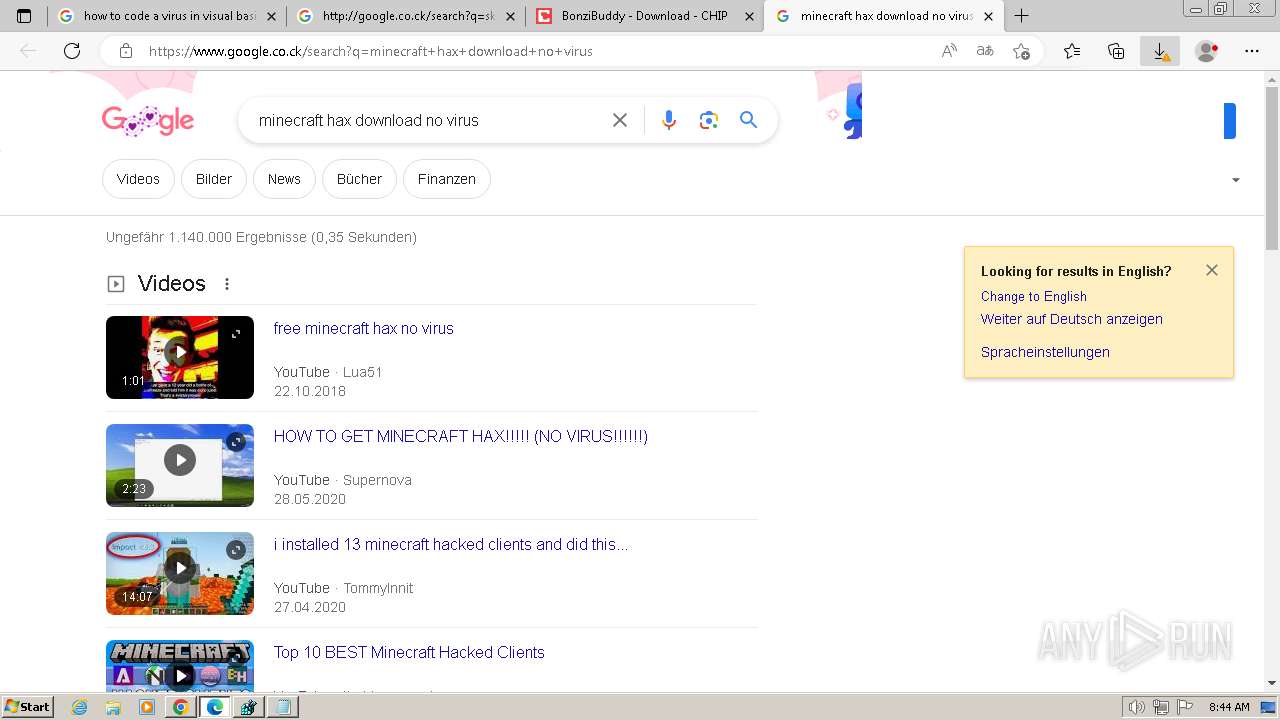Clear the search box with the X icon

[x=620, y=120]
